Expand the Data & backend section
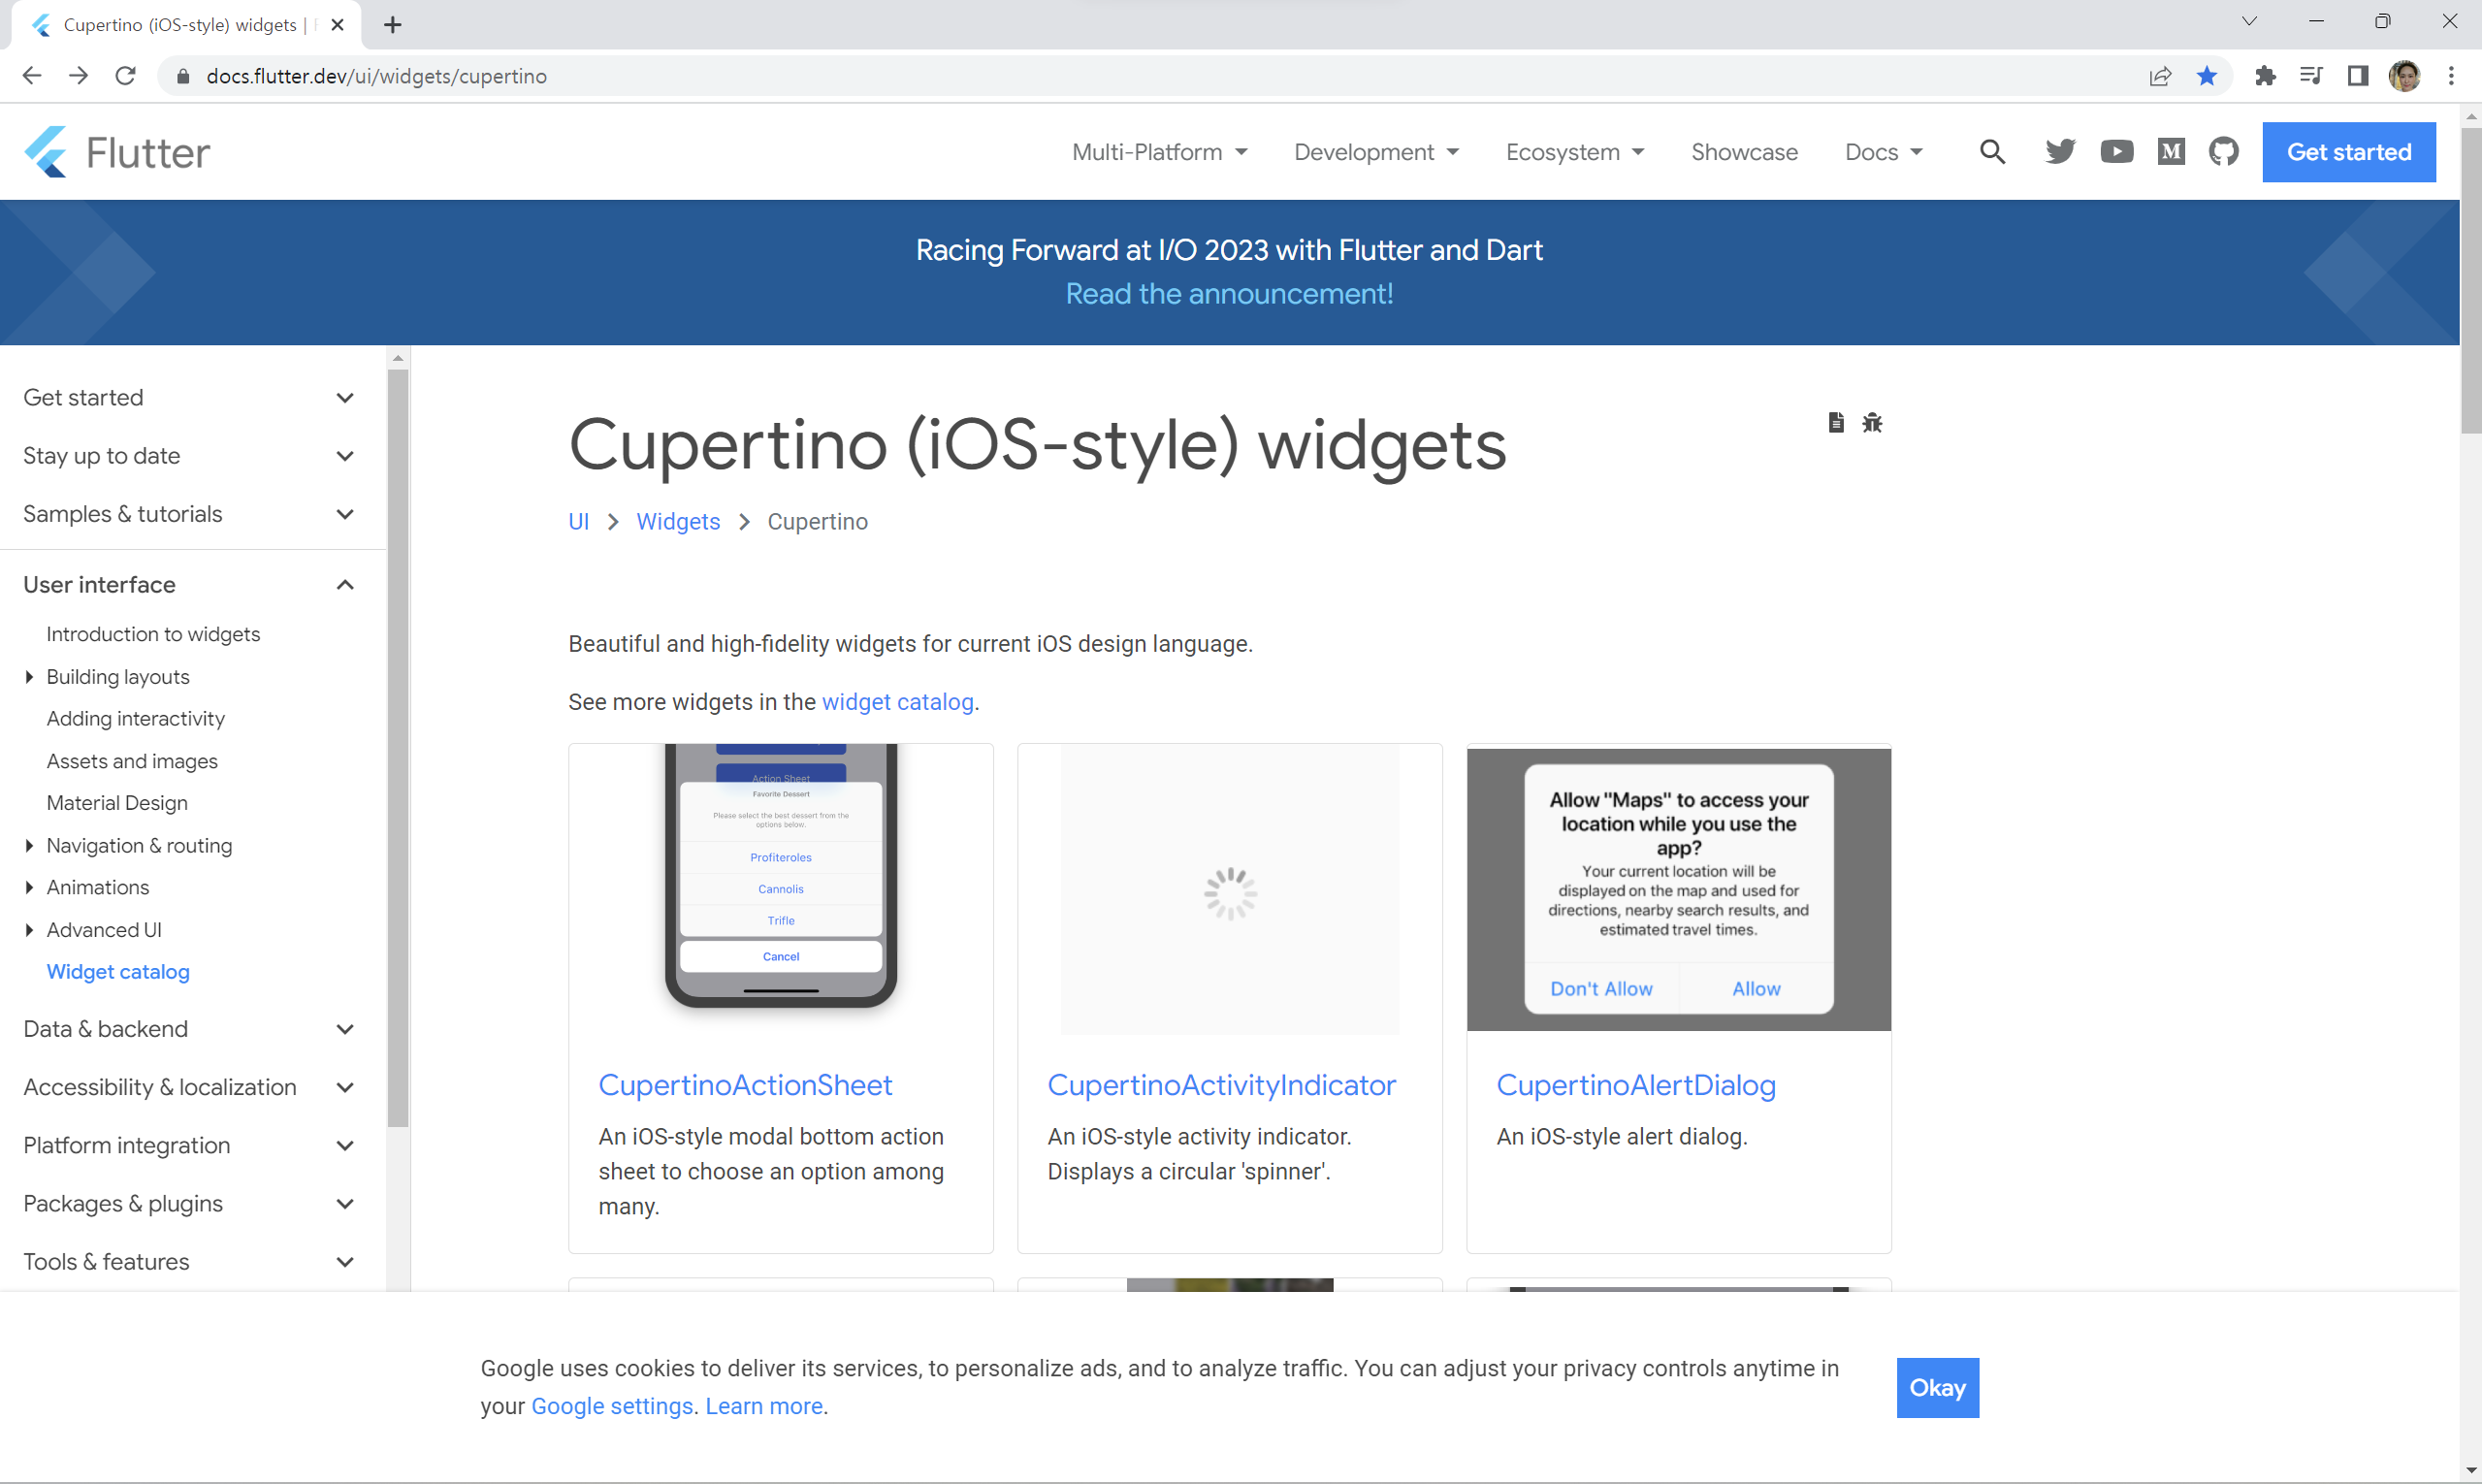This screenshot has height=1484, width=2482. coord(190,1029)
